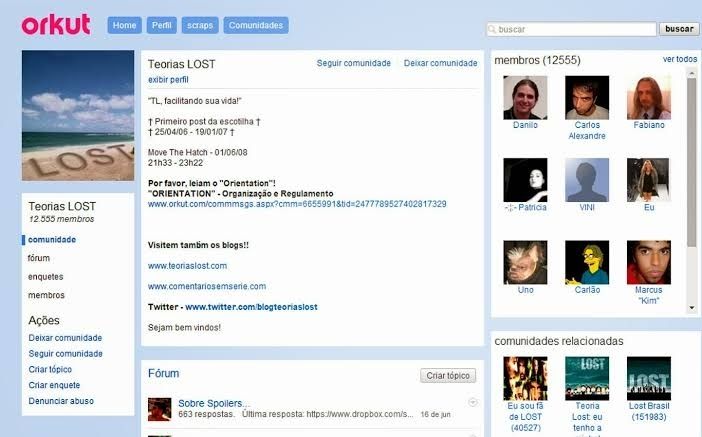Click the Fabiano name link
Image resolution: width=702 pixels, height=437 pixels.
(649, 125)
